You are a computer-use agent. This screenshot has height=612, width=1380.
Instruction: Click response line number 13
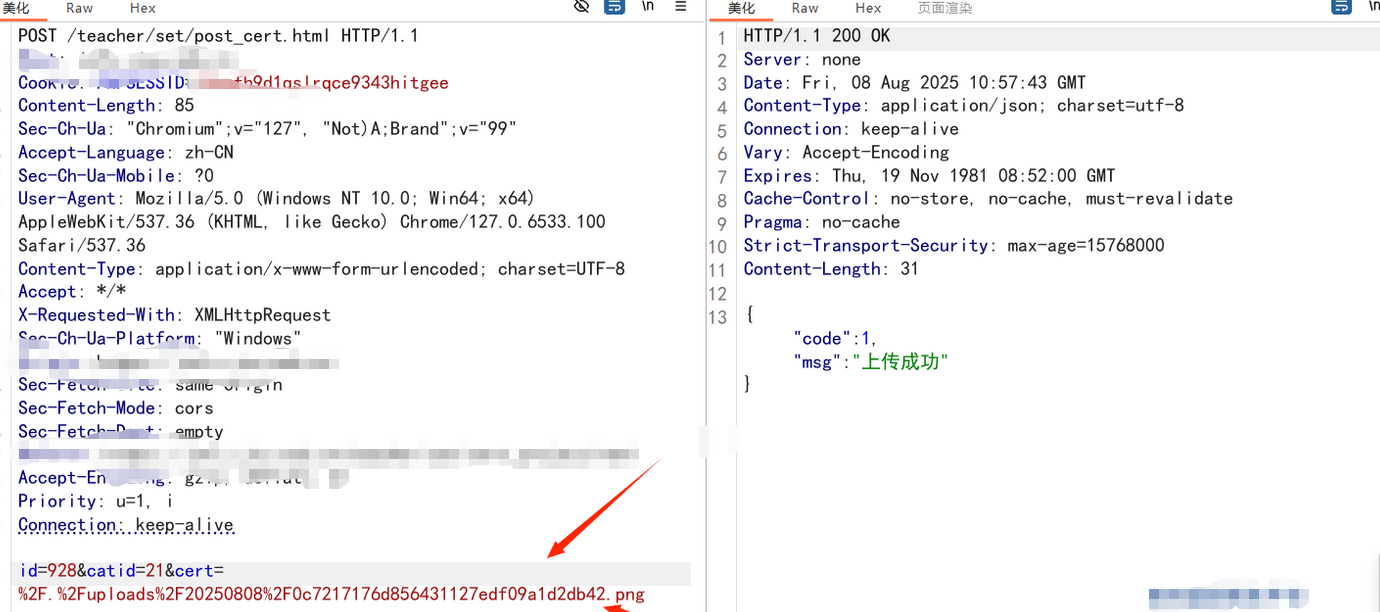point(717,316)
